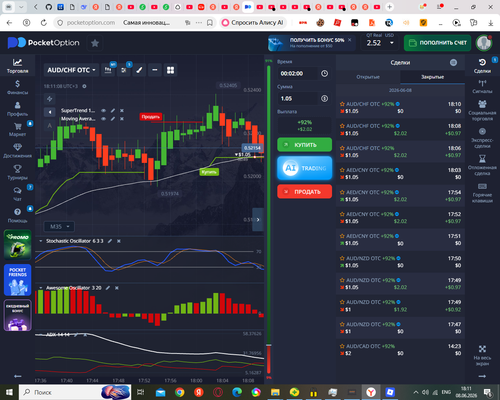The height and width of the screenshot is (400, 500).
Task: Add asset to favorites with star icon
Action: [x=95, y=43]
